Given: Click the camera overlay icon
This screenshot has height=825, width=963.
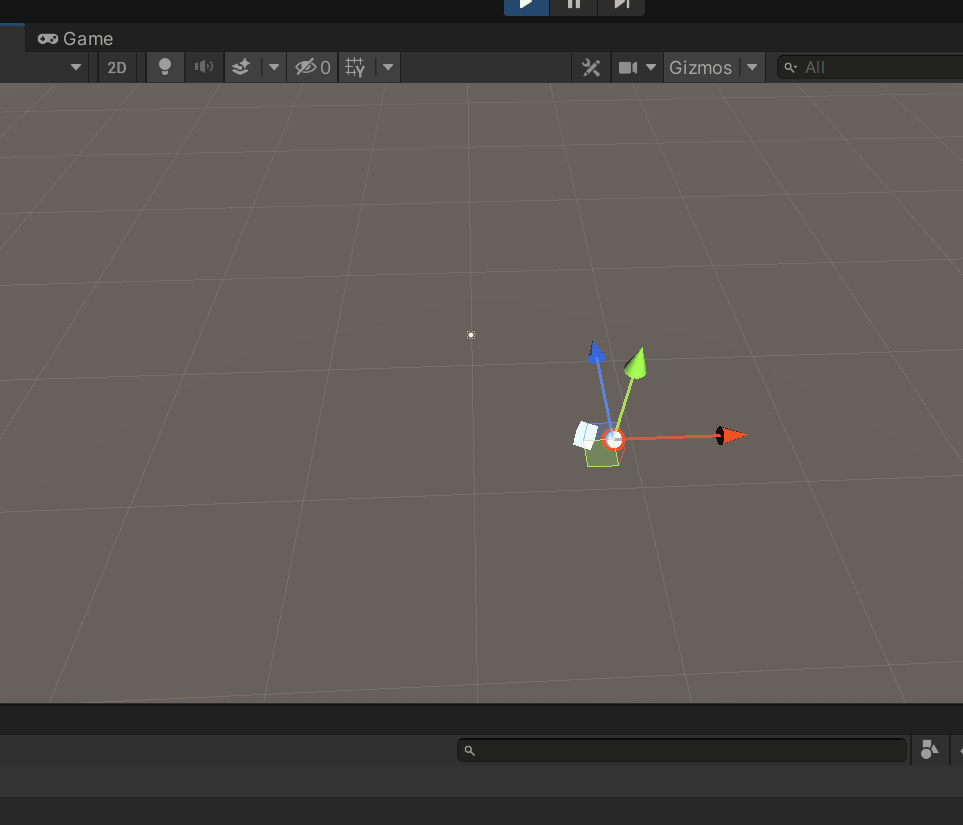Looking at the screenshot, I should tap(630, 67).
